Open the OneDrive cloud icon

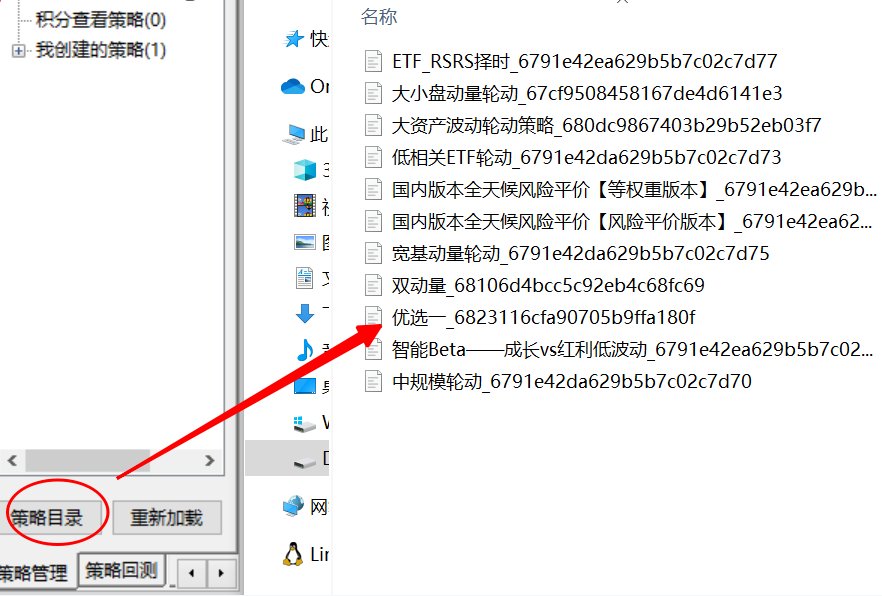(x=292, y=87)
